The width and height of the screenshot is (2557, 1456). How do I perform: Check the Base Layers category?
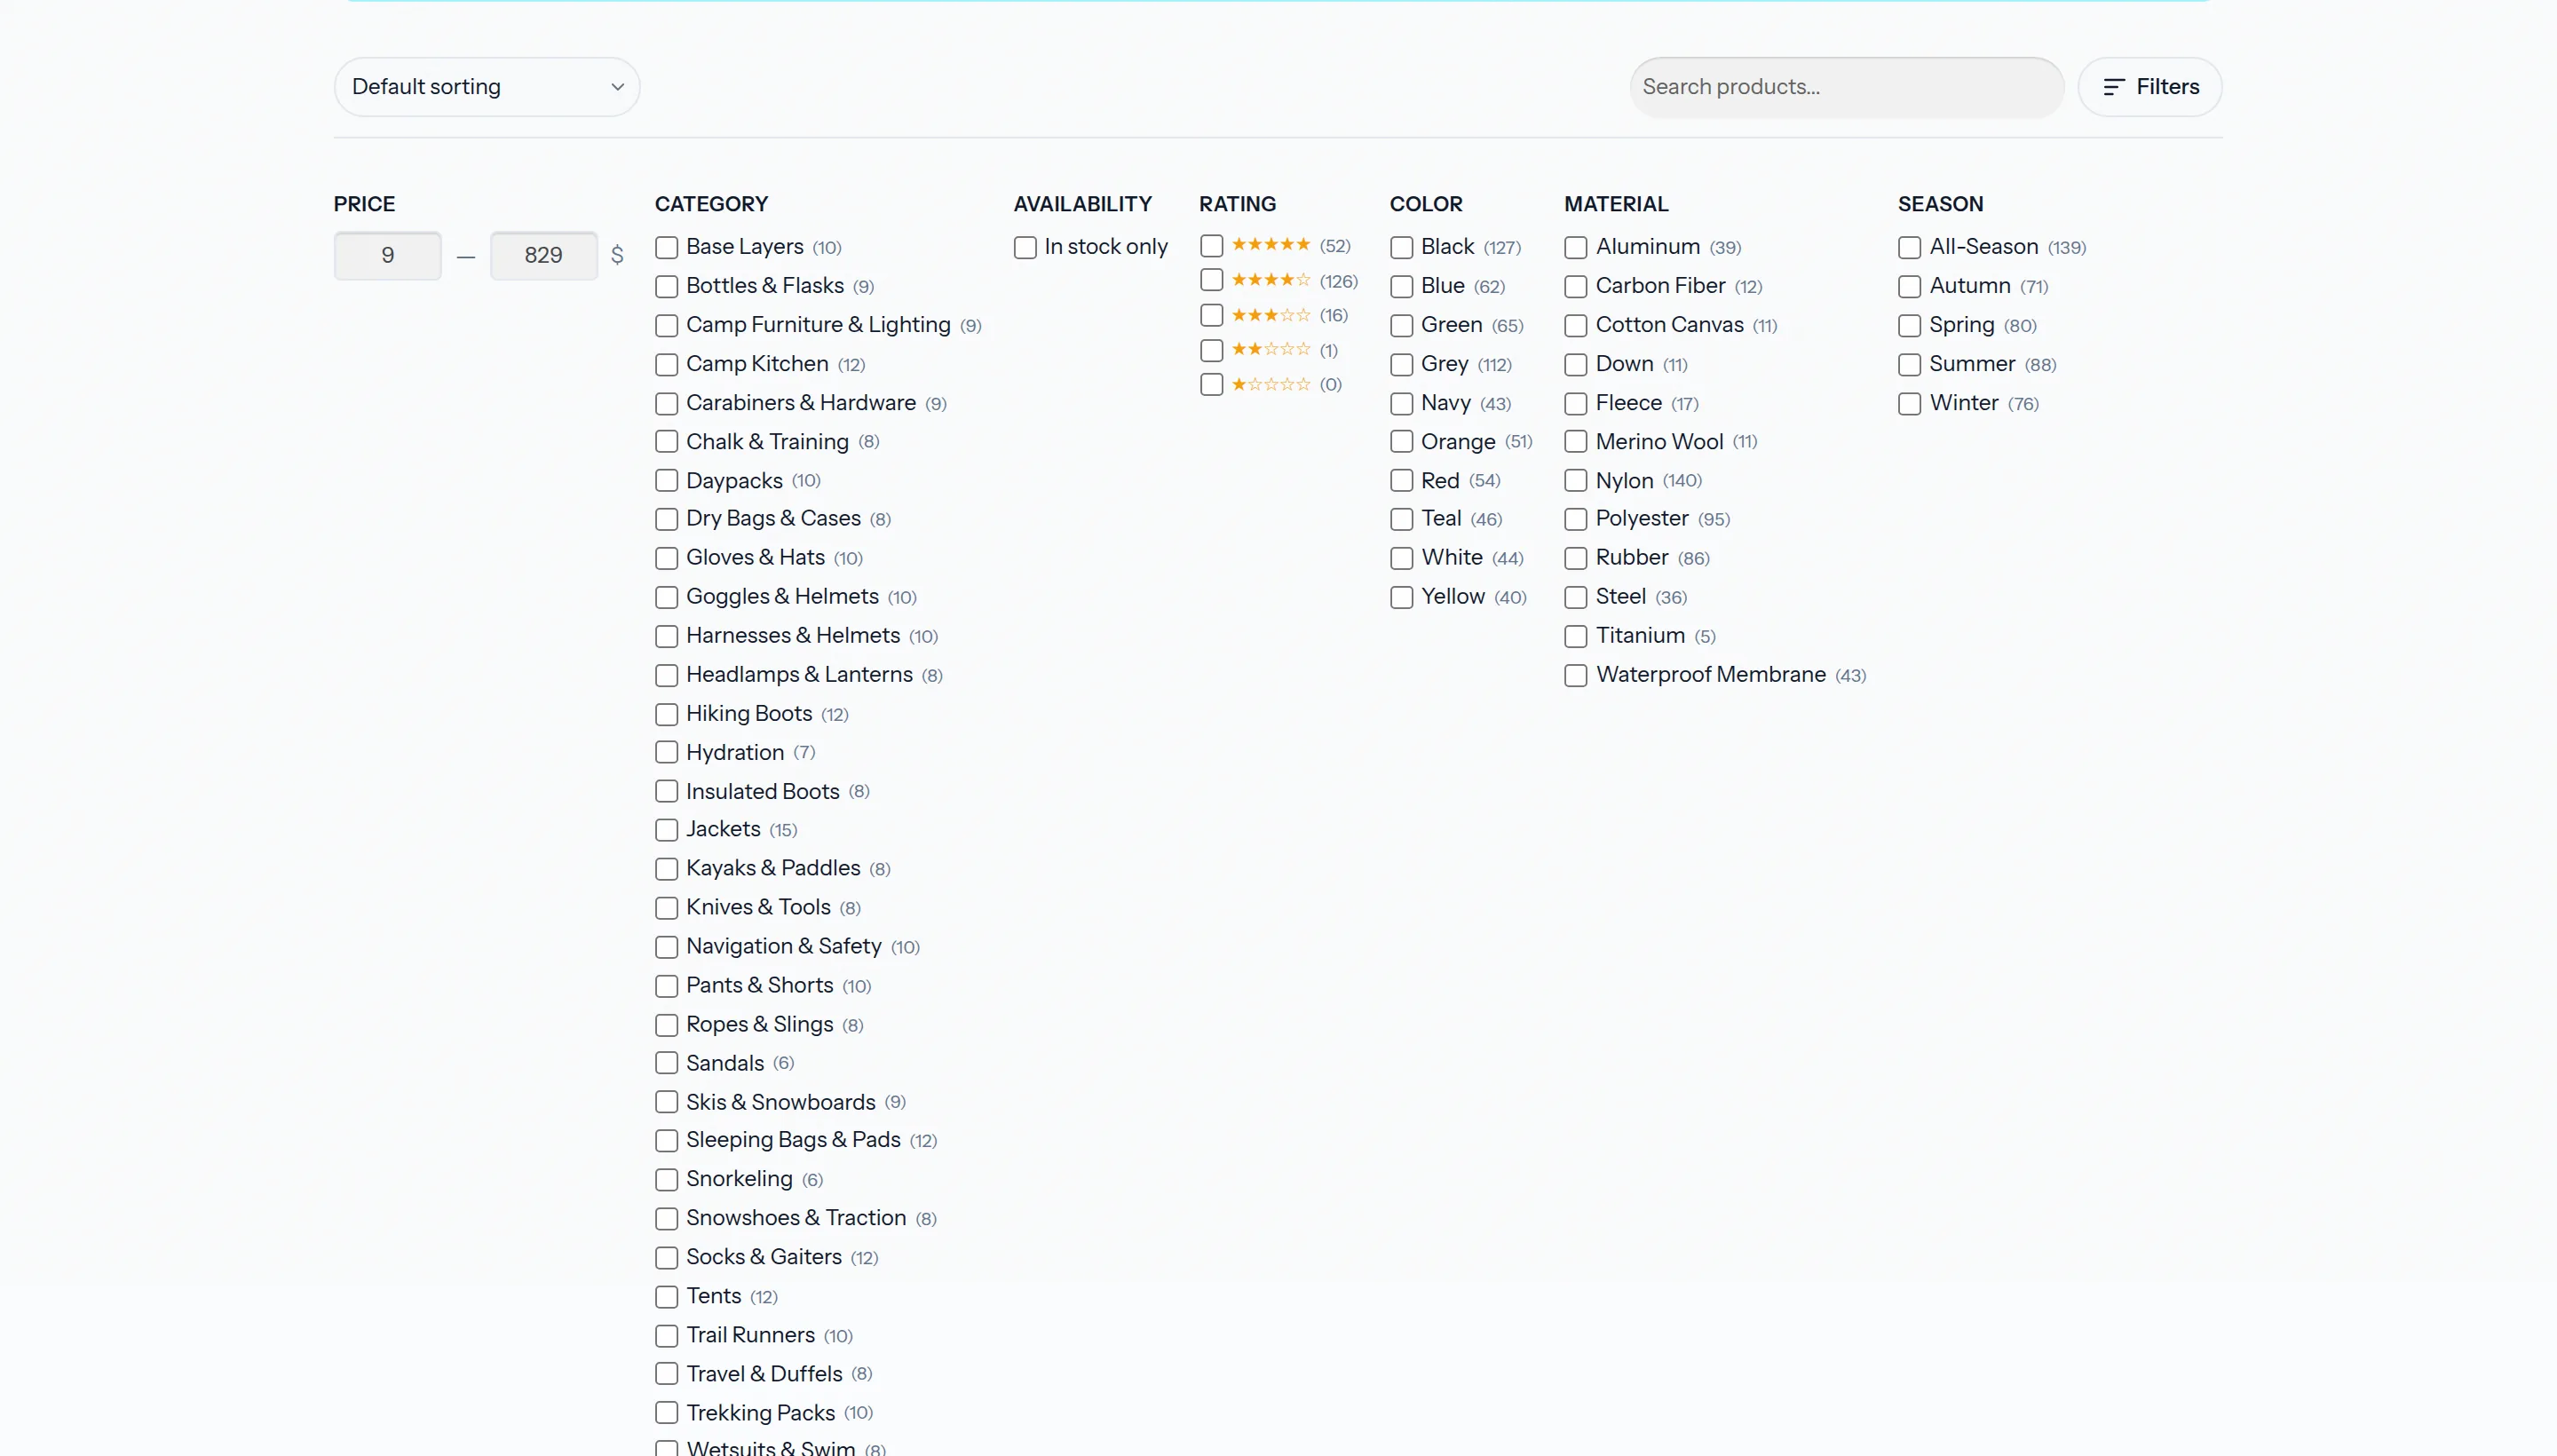coord(667,247)
